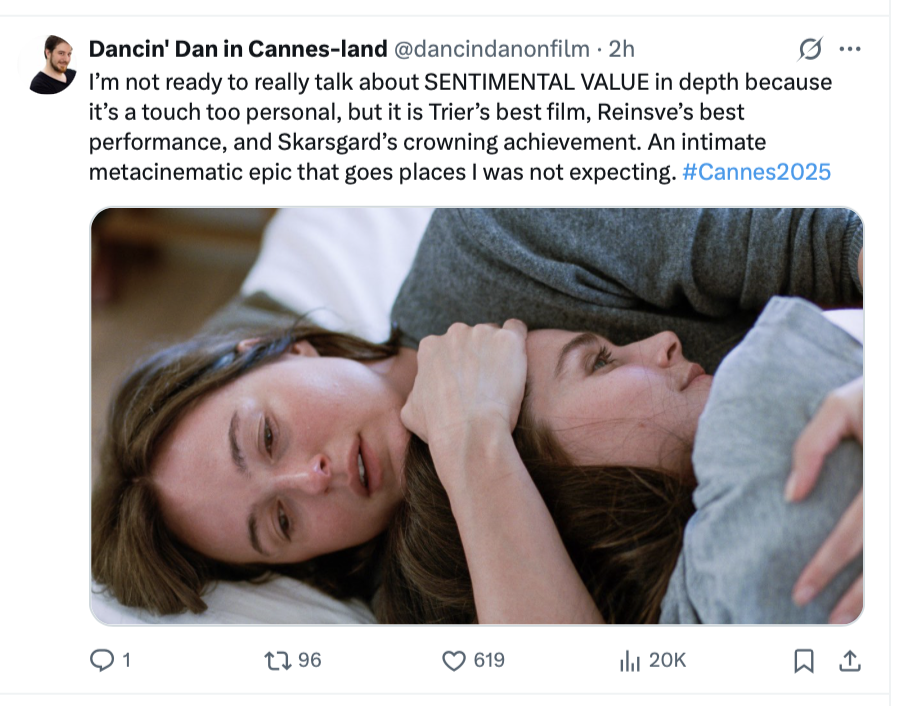This screenshot has height=706, width=918.
Task: Click the 619 likes count
Action: [x=489, y=660]
